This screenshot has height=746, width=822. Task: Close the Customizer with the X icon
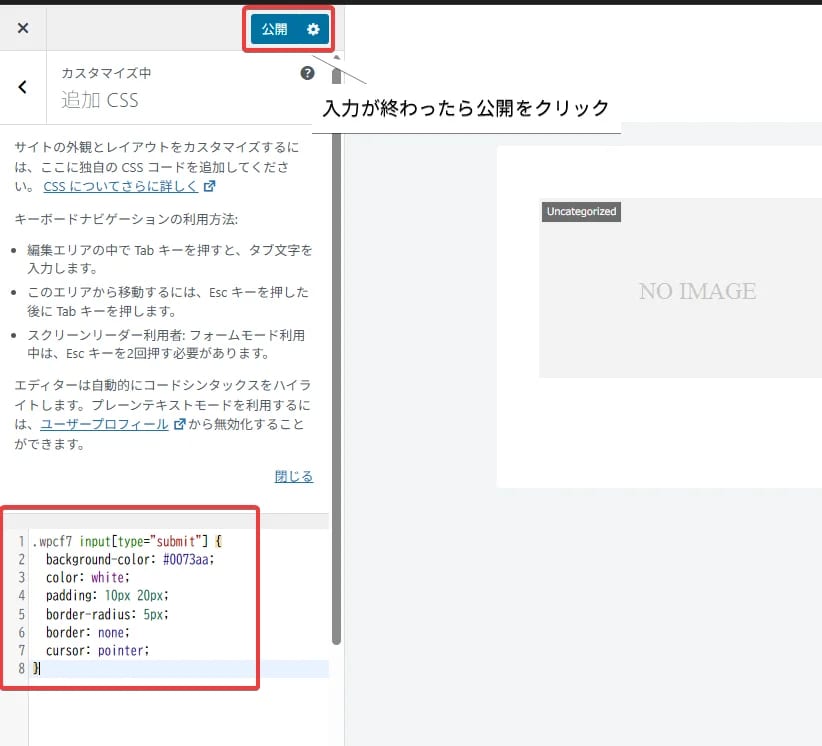[22, 27]
